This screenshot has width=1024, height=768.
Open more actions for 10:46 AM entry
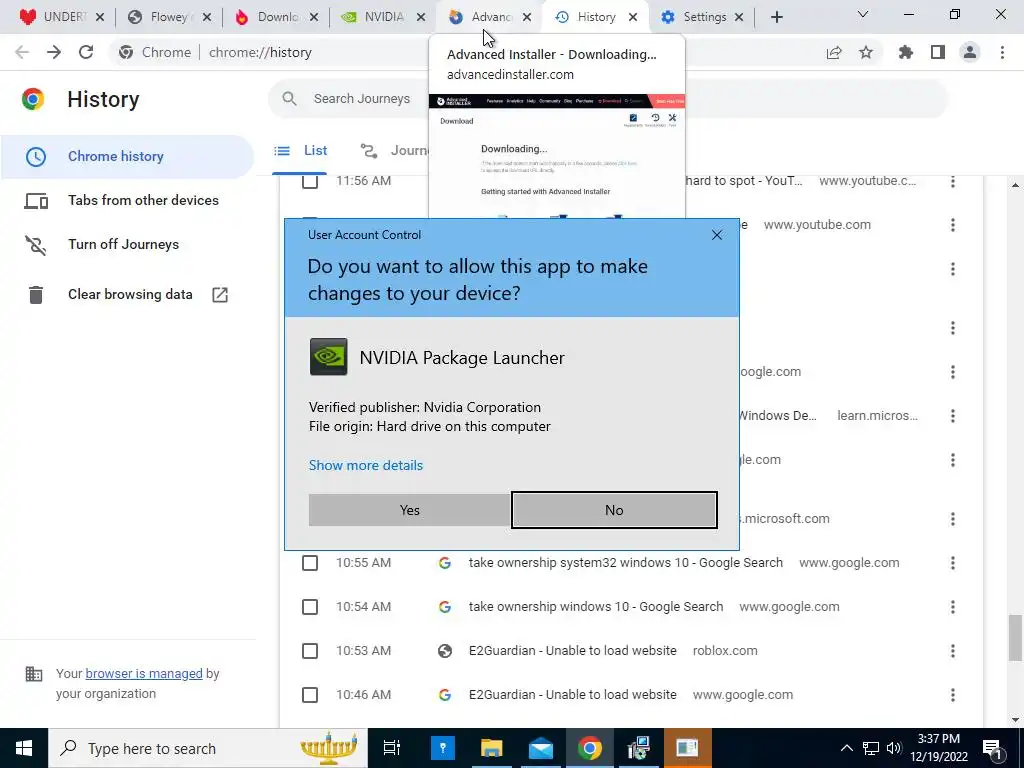[953, 695]
